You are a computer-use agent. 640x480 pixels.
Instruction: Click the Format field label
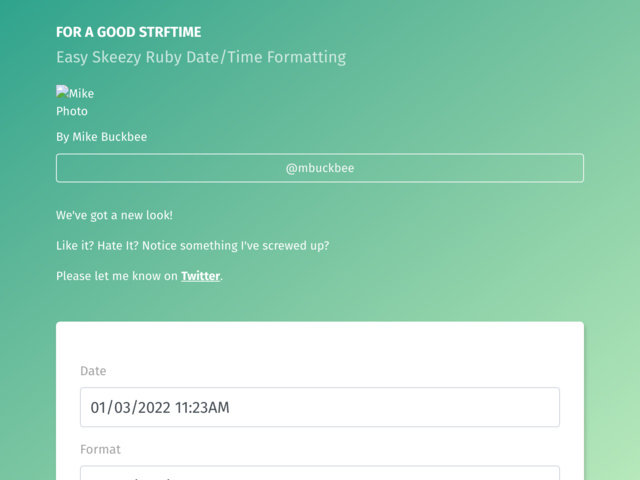[x=100, y=449]
